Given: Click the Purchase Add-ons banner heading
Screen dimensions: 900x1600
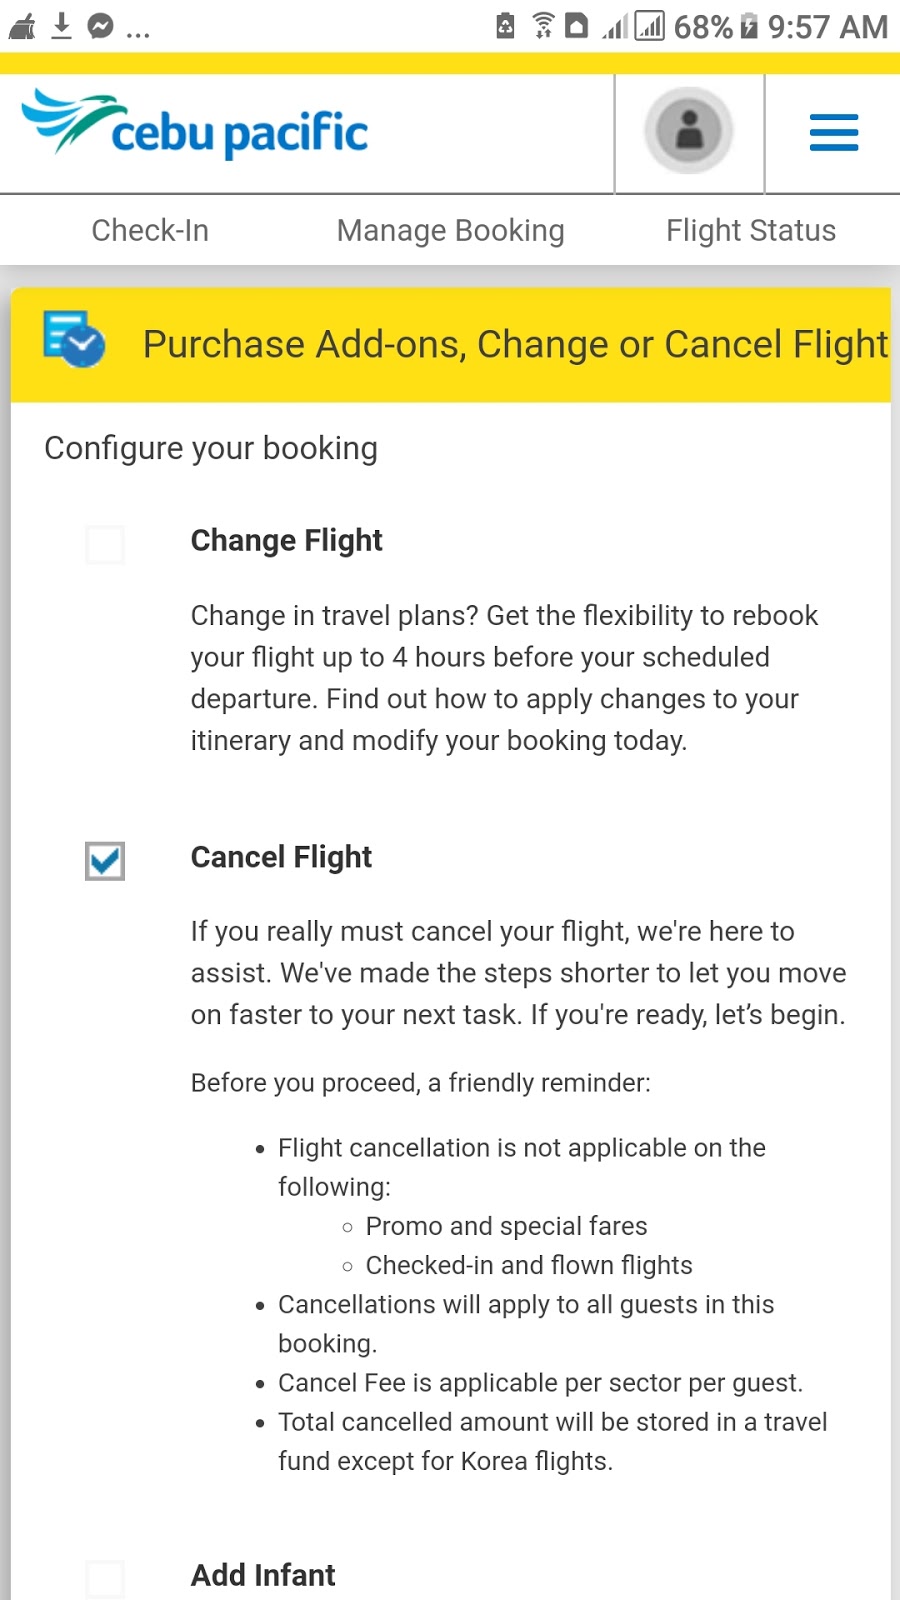Looking at the screenshot, I should (514, 344).
